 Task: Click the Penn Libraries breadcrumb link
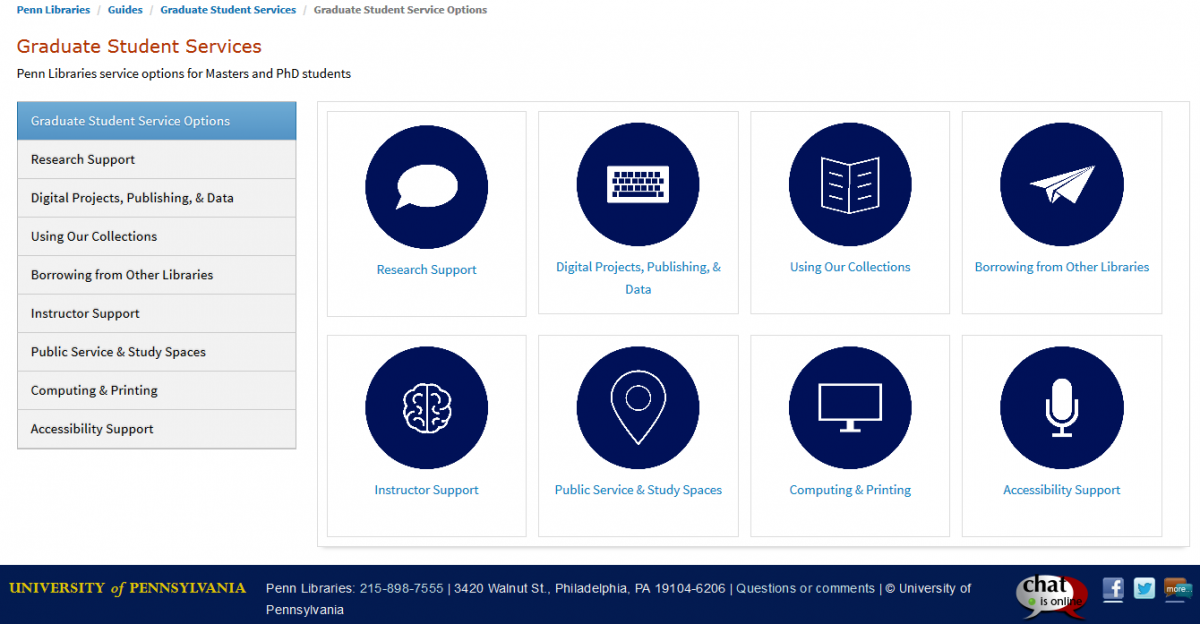pos(53,10)
